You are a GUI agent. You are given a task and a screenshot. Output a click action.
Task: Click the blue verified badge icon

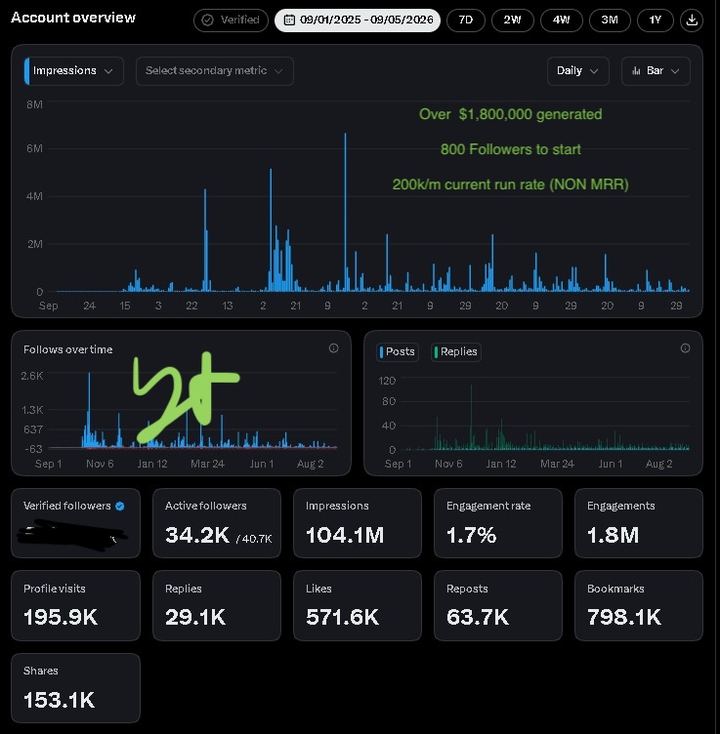pos(120,506)
